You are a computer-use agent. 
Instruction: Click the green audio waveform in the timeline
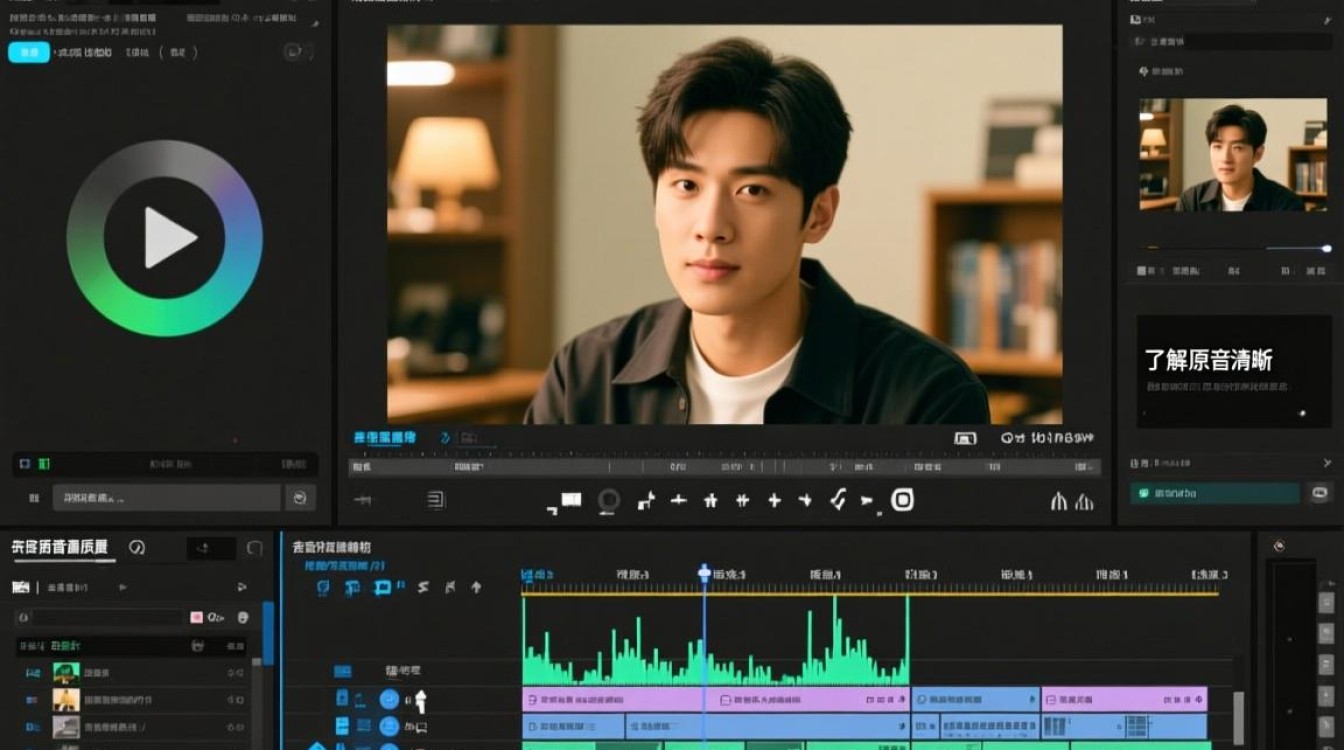(715, 642)
